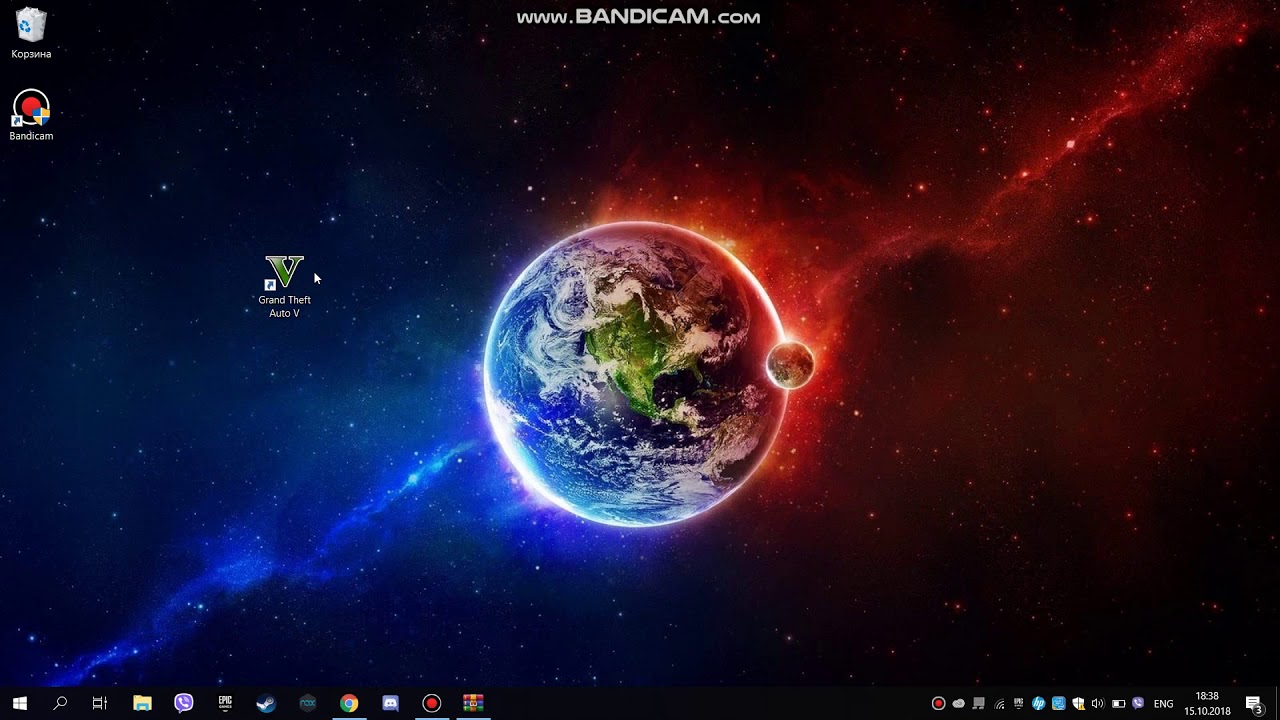
Task: Switch to Bandicam in the taskbar
Action: (x=432, y=703)
